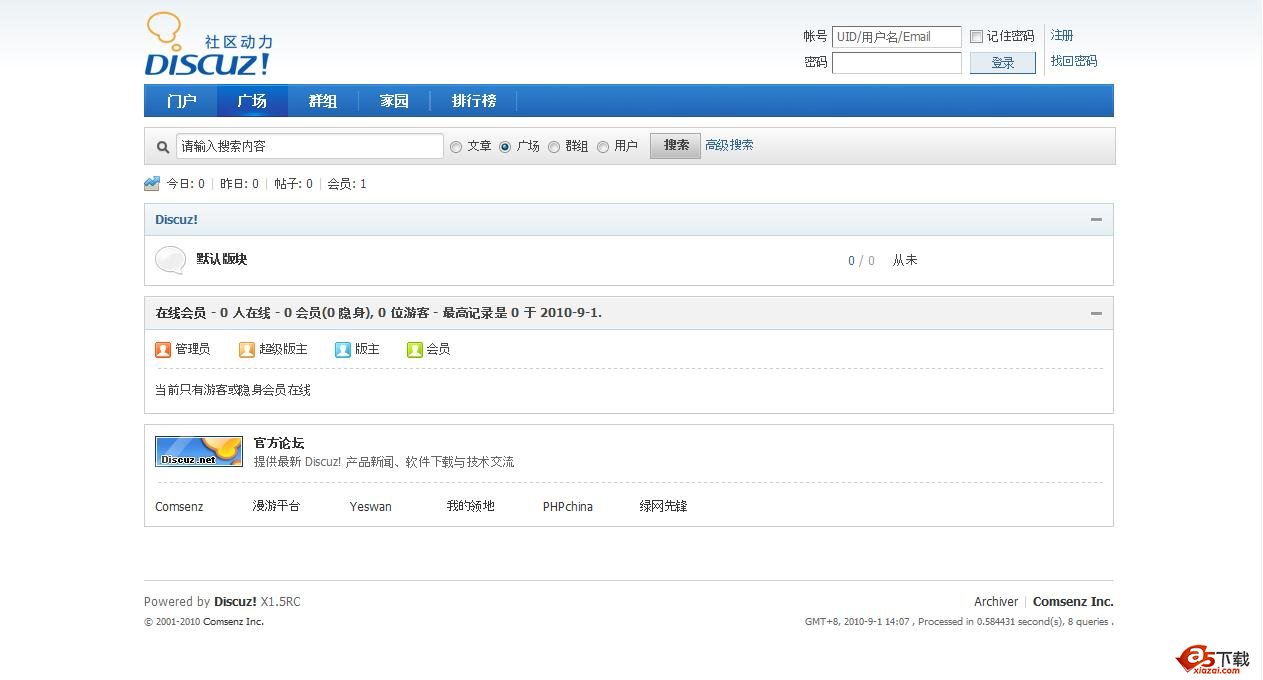Click the Discuz! logo at the top

click(x=207, y=44)
